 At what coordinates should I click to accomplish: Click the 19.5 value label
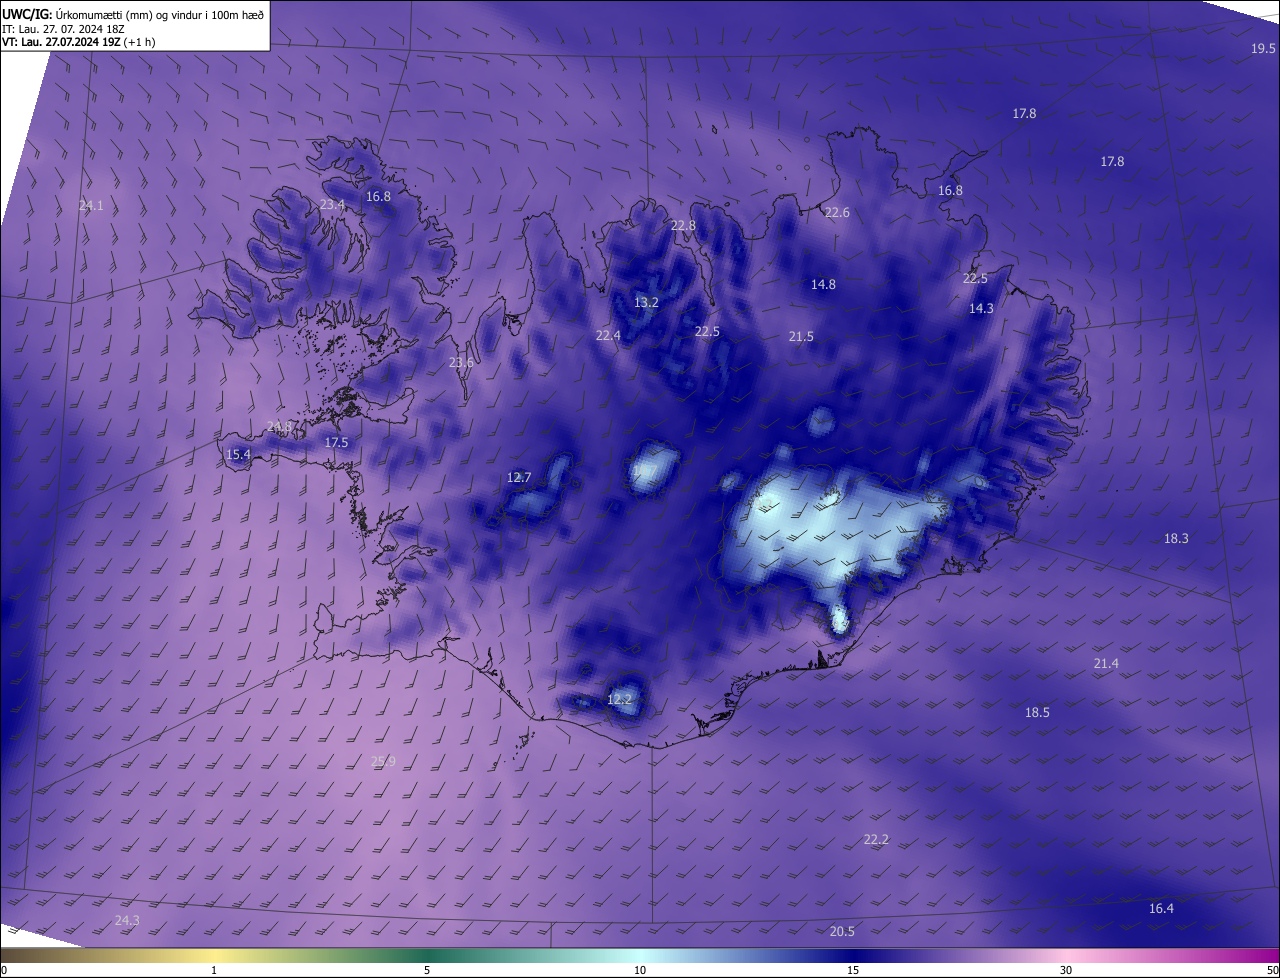pos(1263,49)
